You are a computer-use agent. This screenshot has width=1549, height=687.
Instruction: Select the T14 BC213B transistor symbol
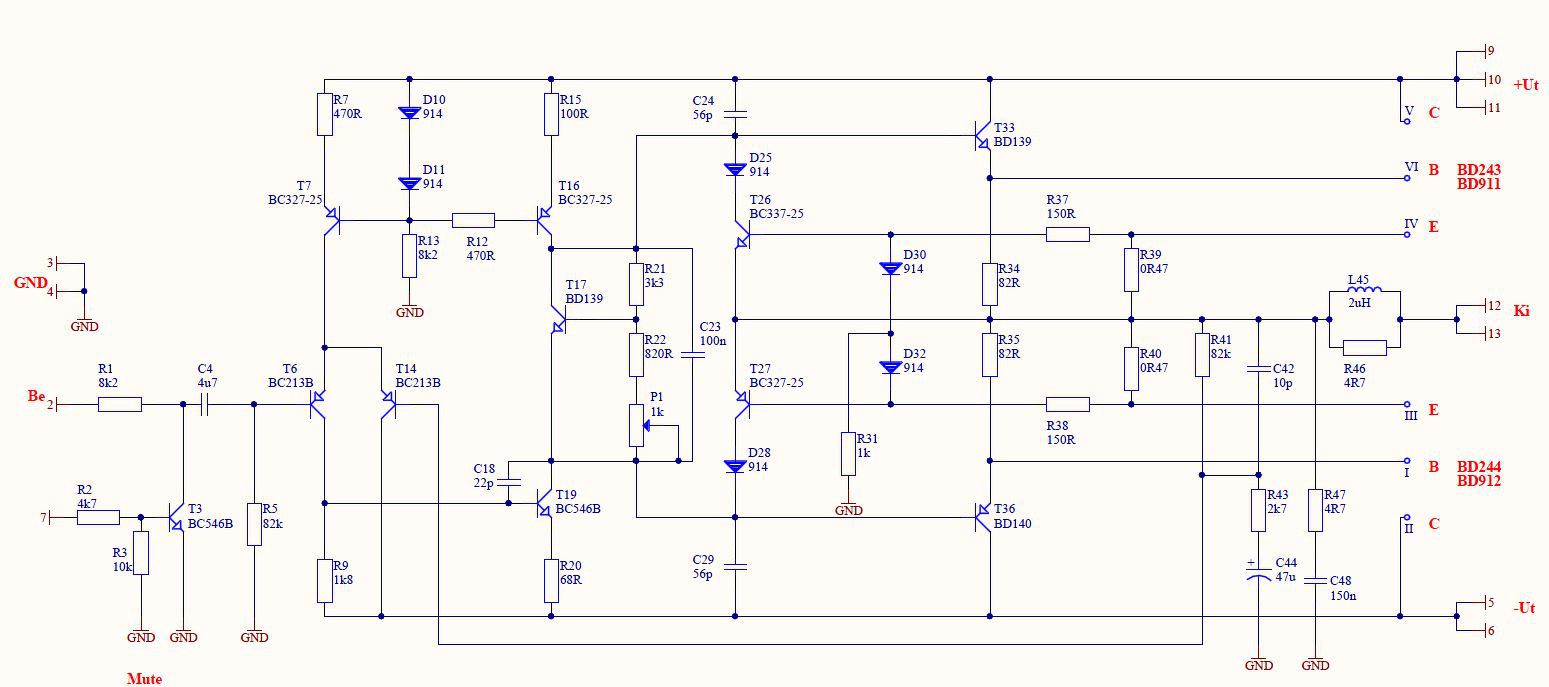[x=388, y=404]
